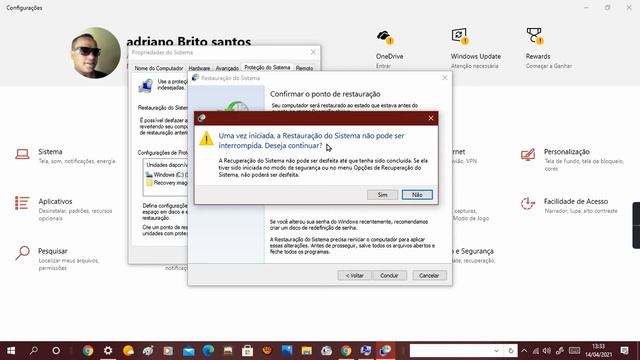Screen dimensions: 640x360
Task: Open Remoto tab in Propriedades do Sistema
Action: pos(304,68)
